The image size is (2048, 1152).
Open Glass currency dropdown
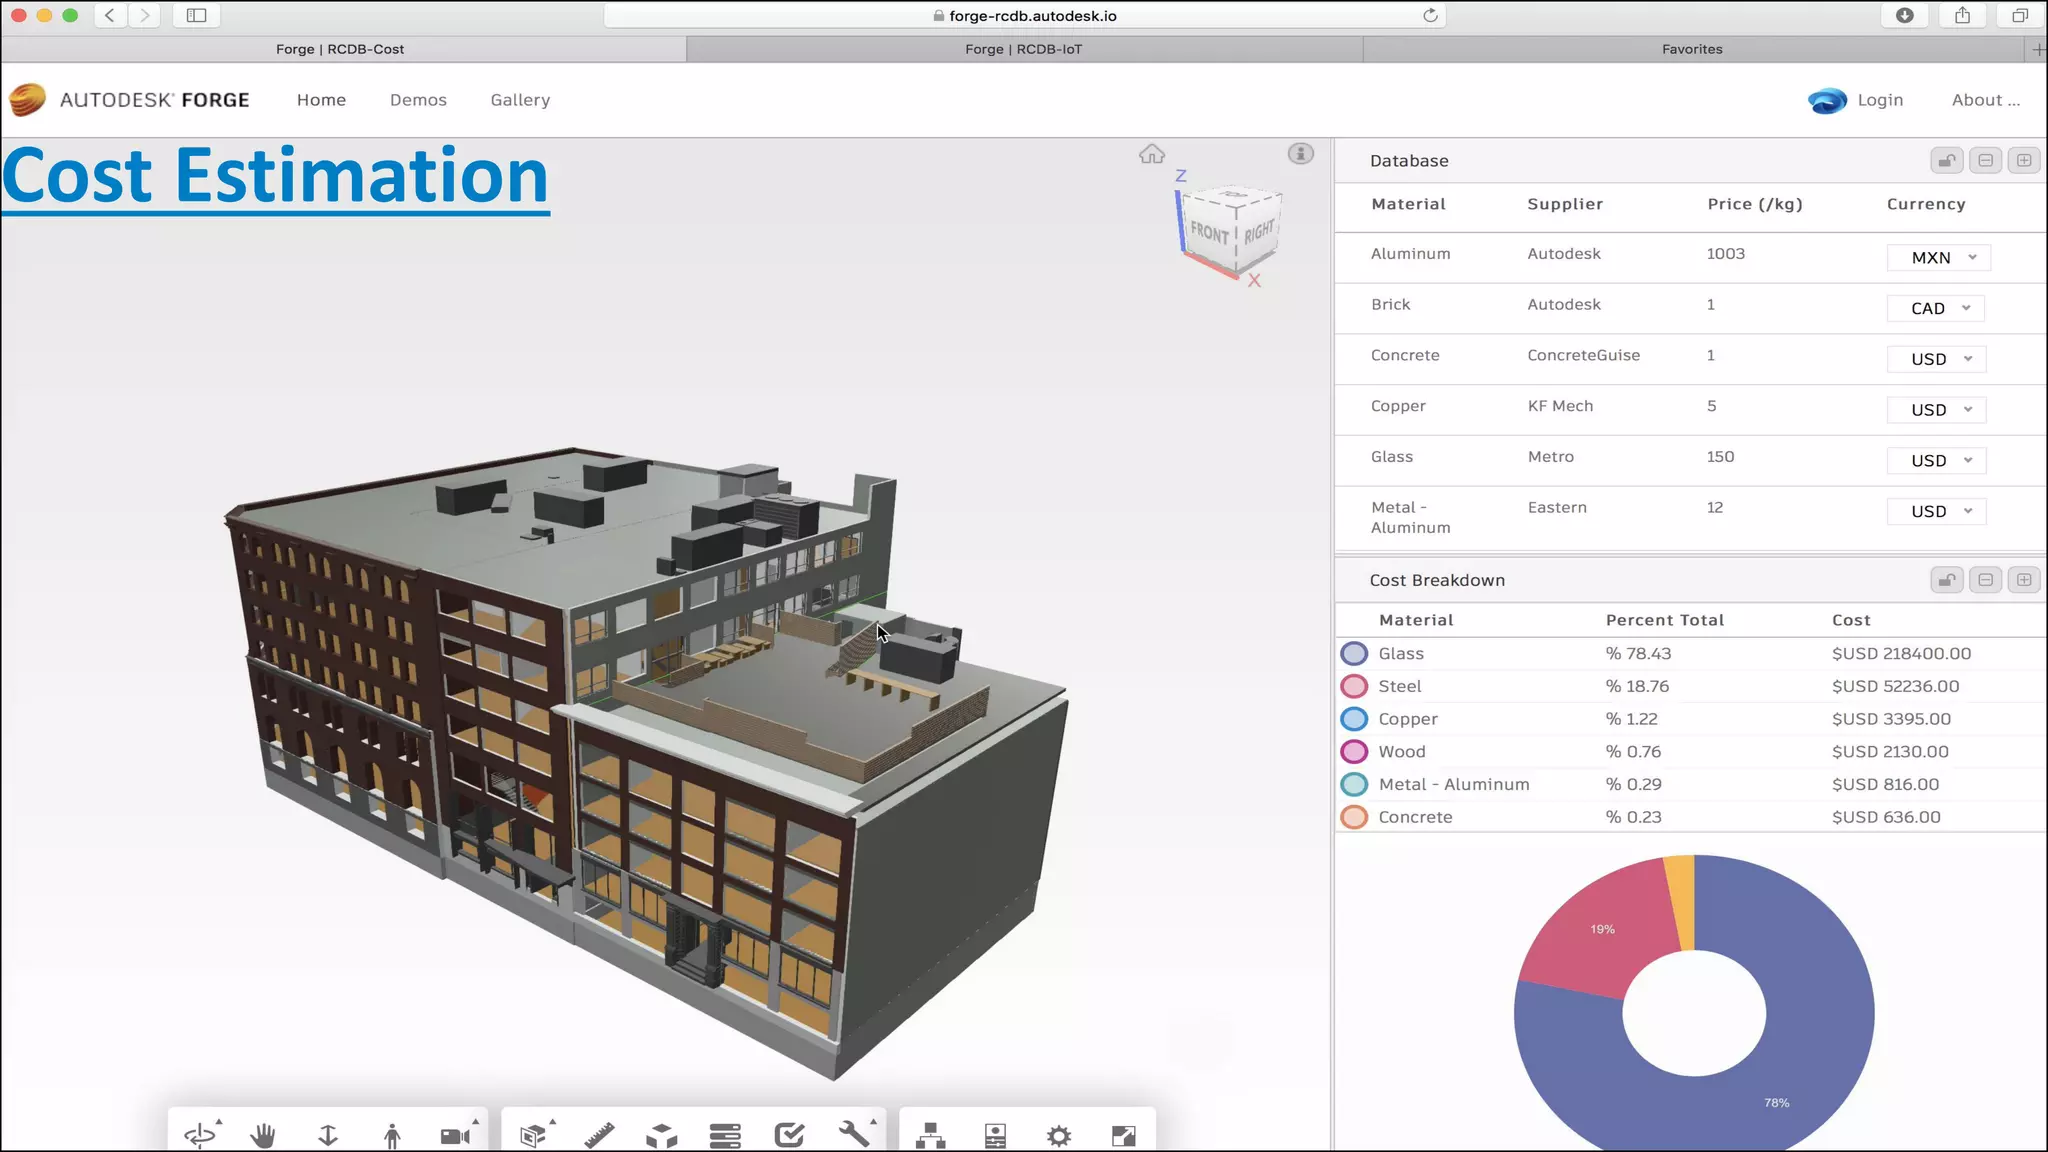pos(1936,461)
